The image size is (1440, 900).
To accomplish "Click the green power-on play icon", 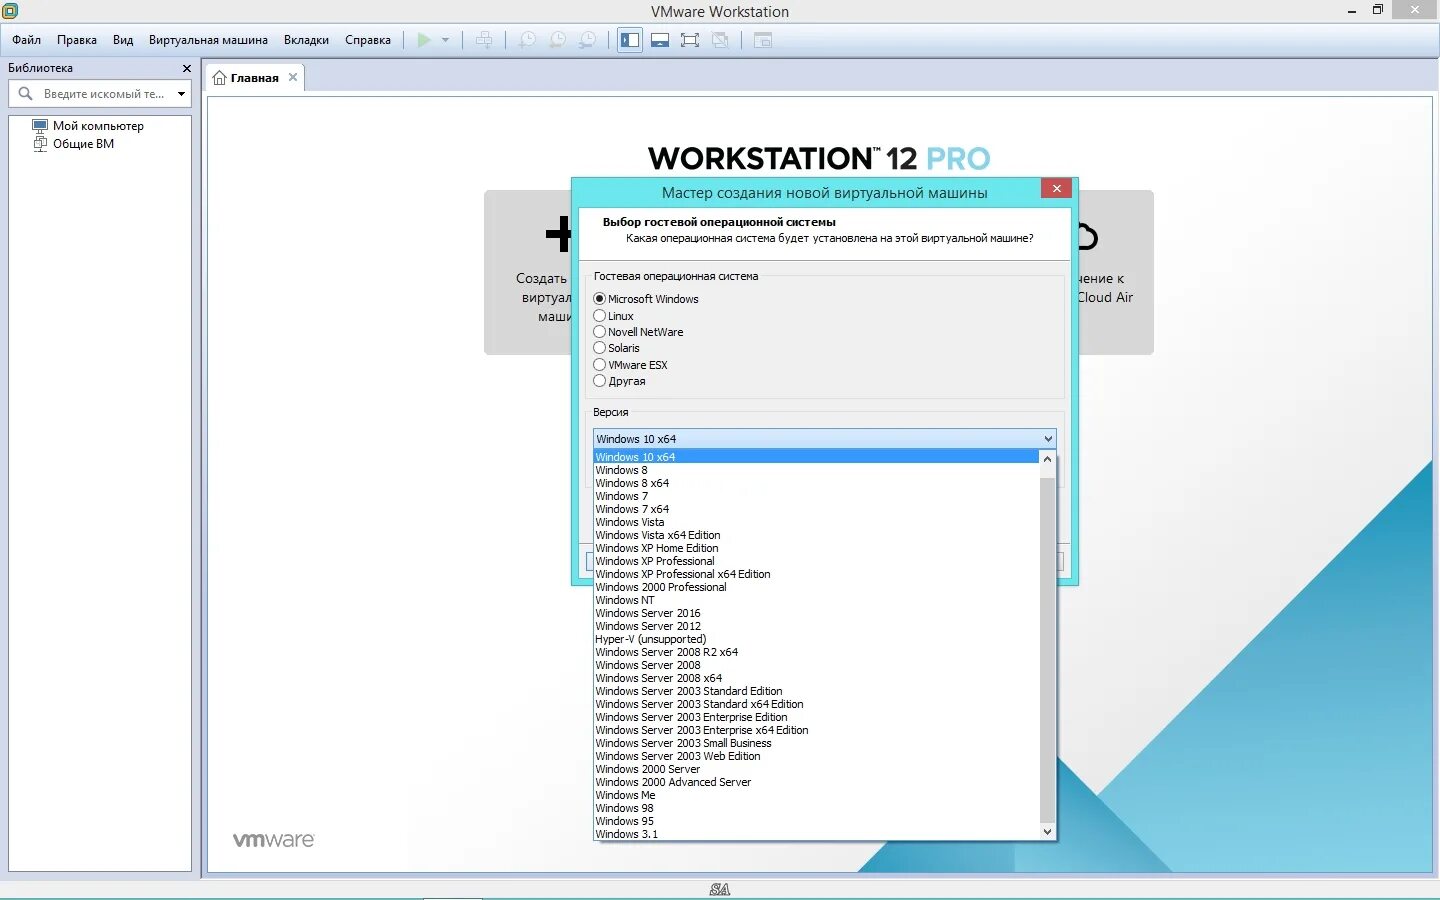I will coord(424,40).
